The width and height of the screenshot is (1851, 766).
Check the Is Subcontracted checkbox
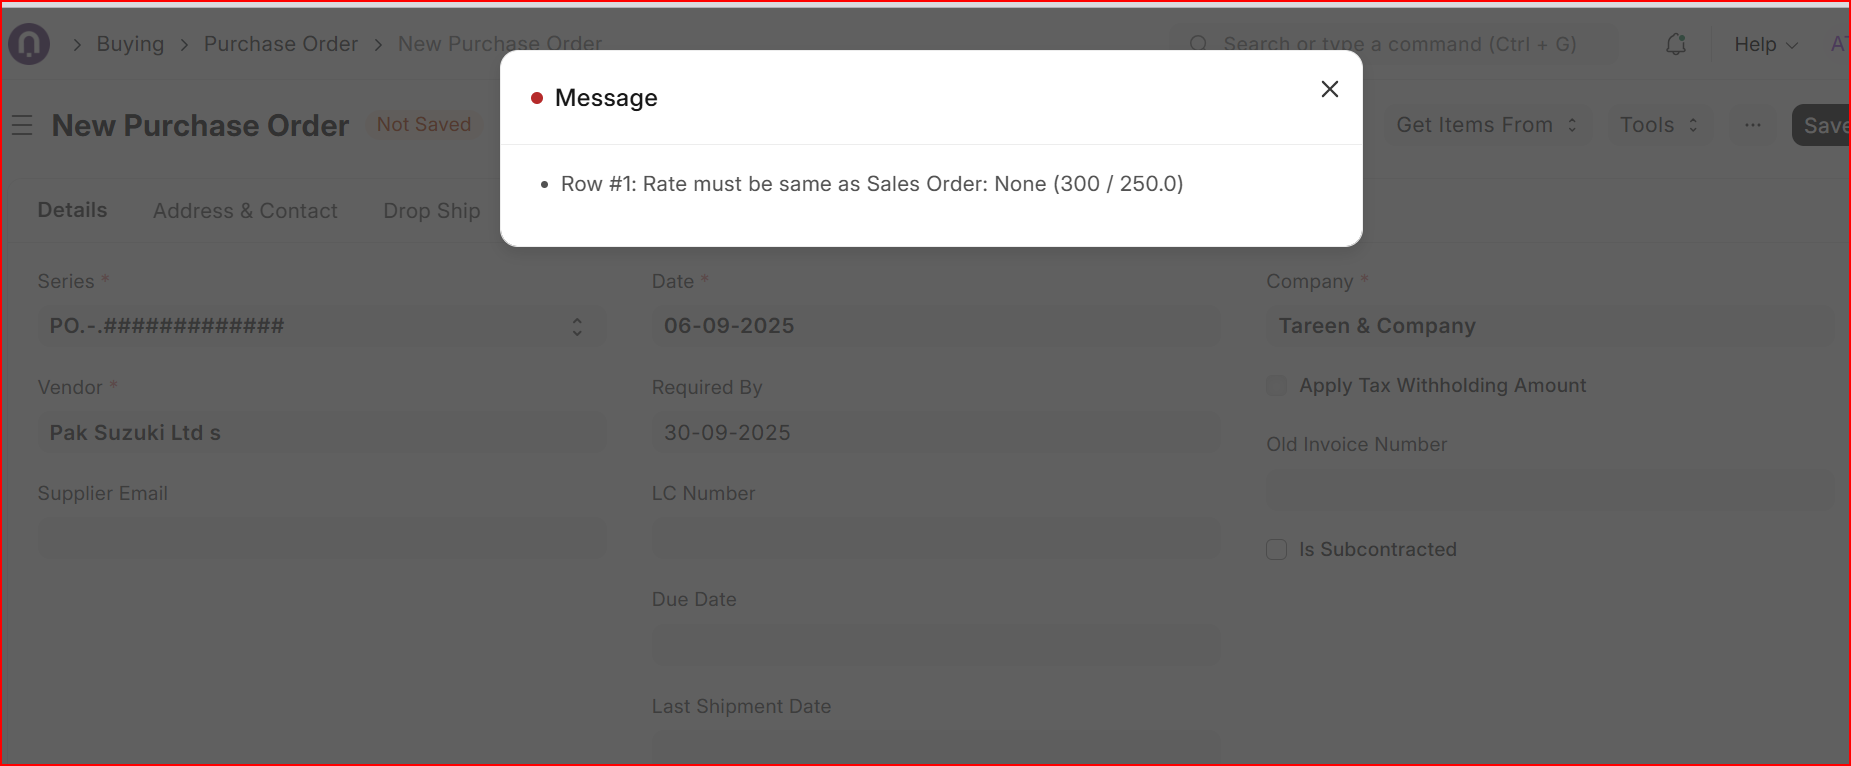point(1276,550)
